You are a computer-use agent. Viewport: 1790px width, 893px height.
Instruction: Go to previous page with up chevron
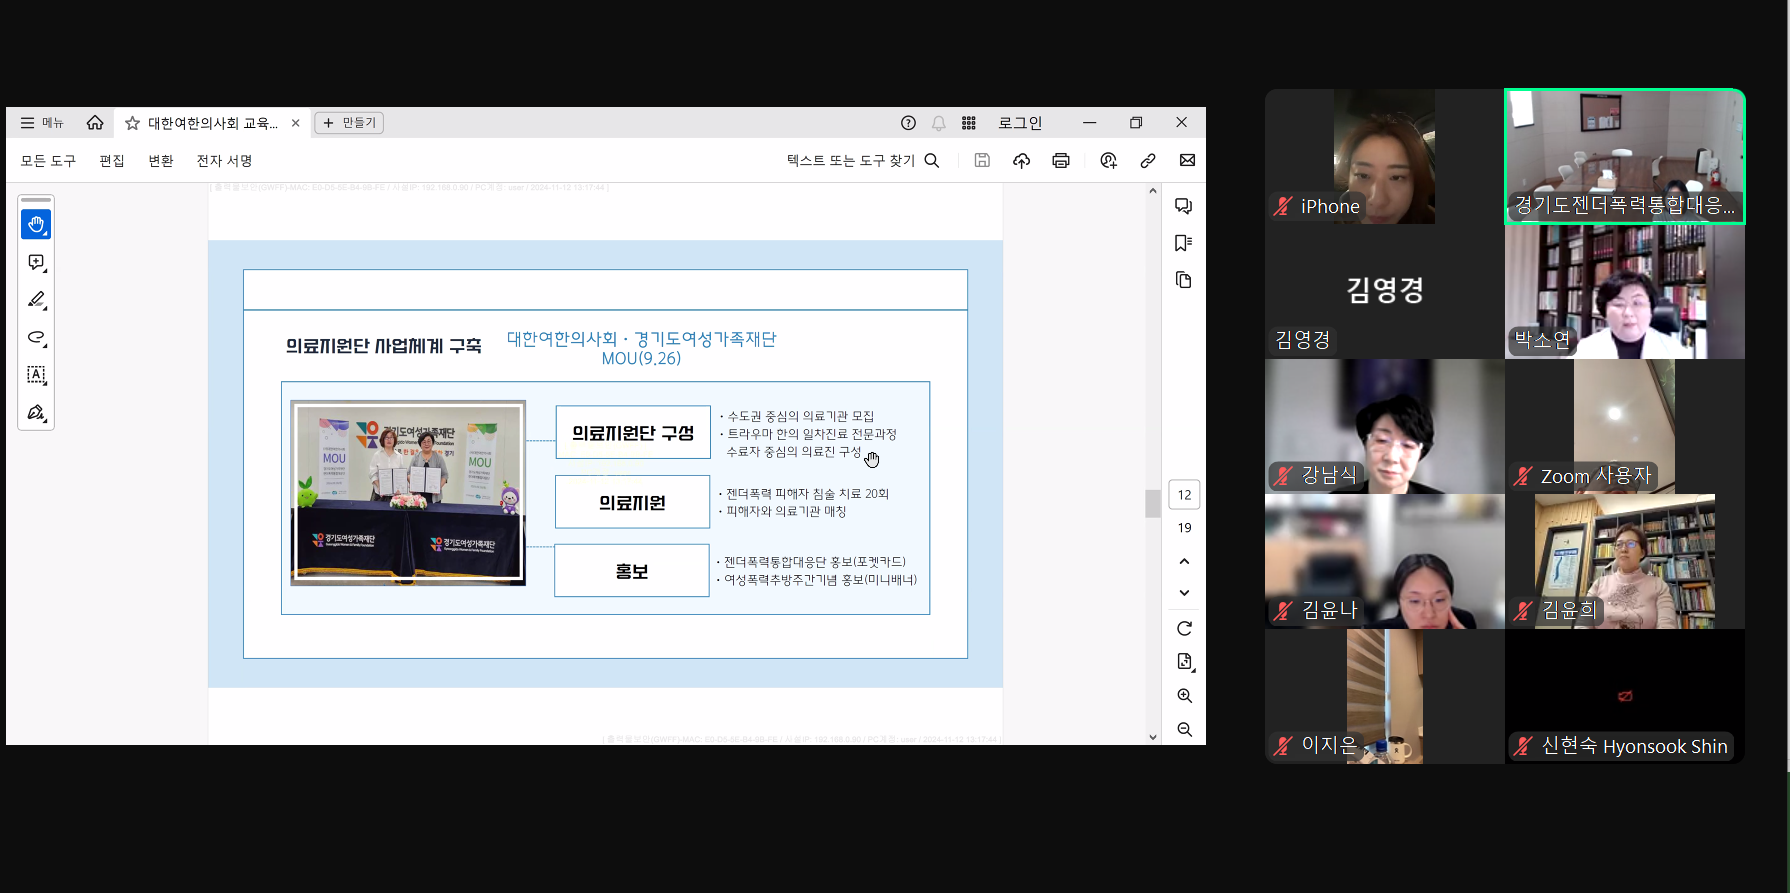click(x=1184, y=561)
